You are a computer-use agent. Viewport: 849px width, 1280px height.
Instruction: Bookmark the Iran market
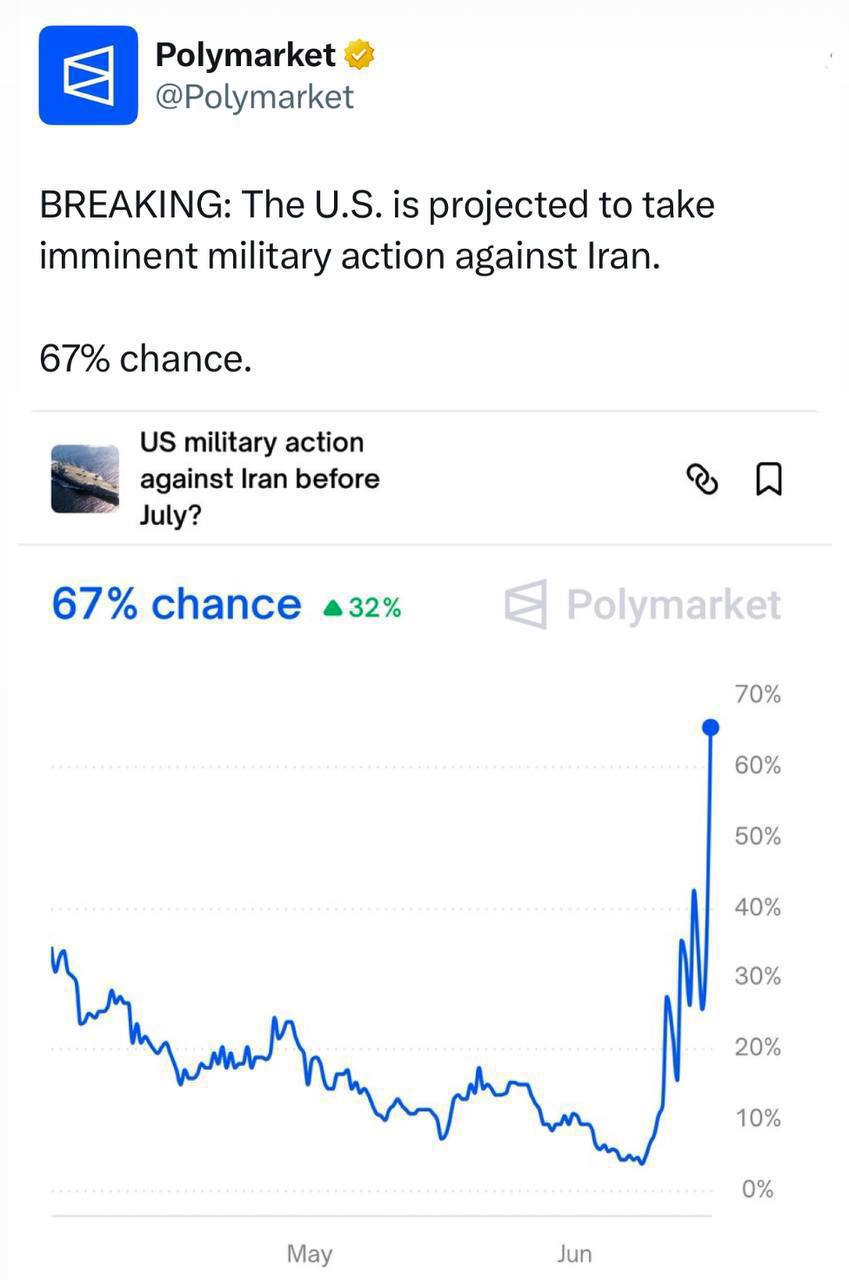767,480
